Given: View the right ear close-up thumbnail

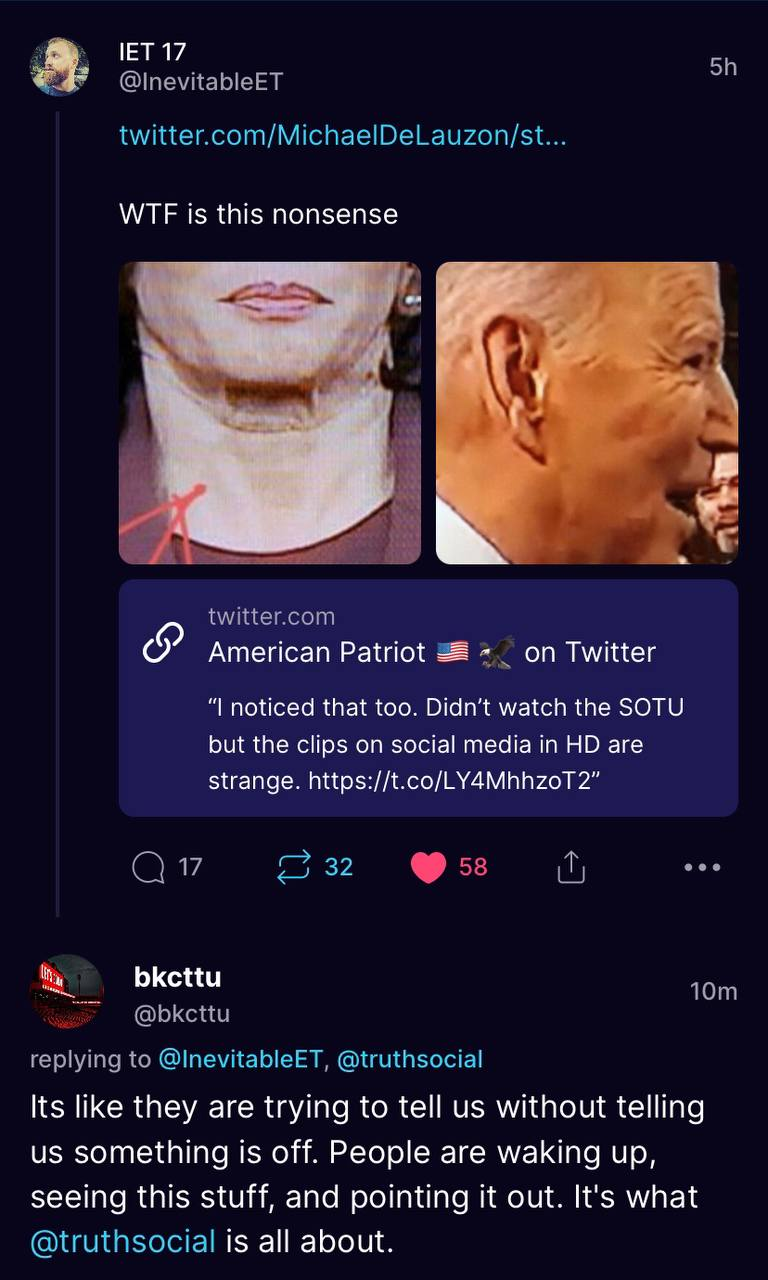Looking at the screenshot, I should point(587,413).
